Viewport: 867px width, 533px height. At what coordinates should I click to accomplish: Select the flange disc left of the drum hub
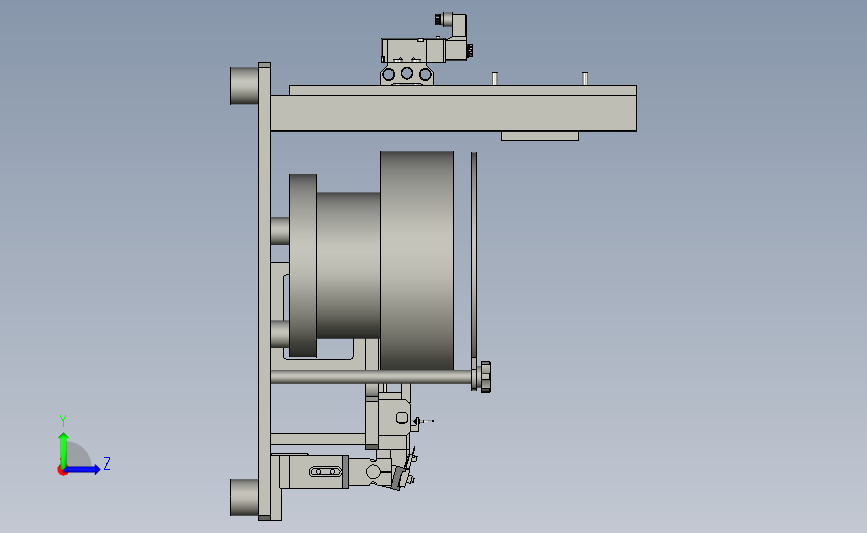pos(303,265)
